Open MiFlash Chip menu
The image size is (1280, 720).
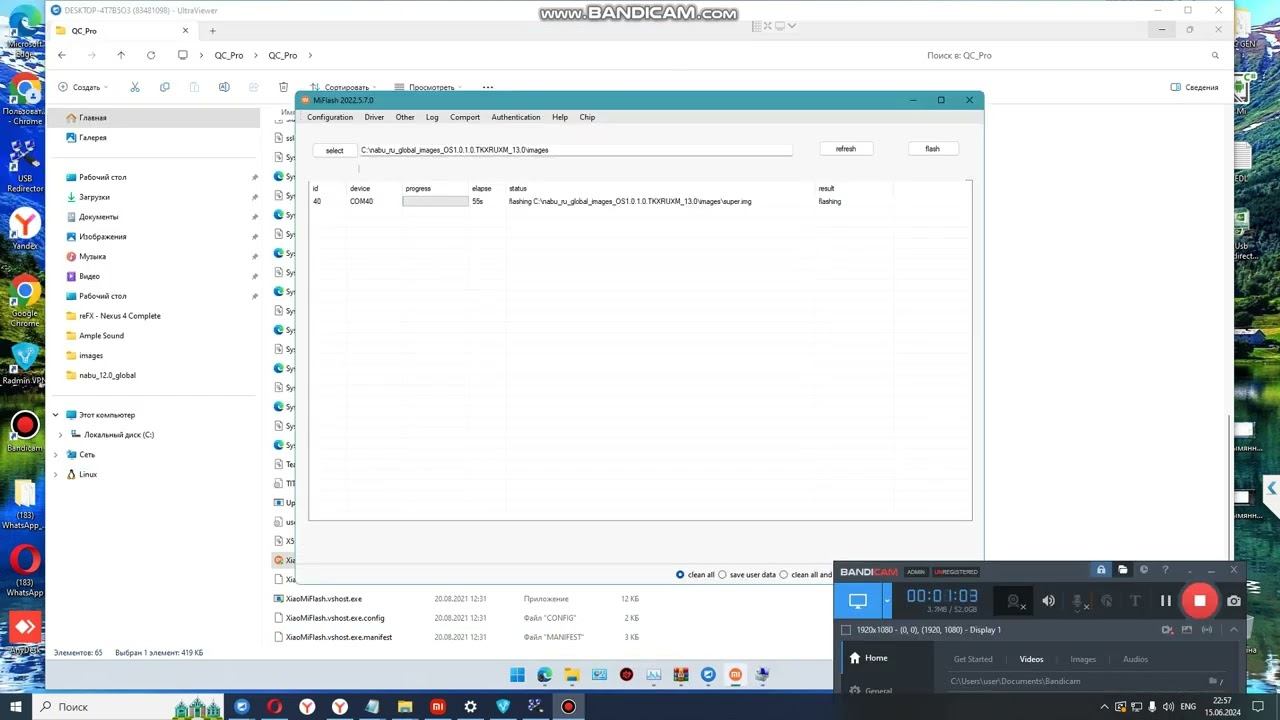click(587, 117)
